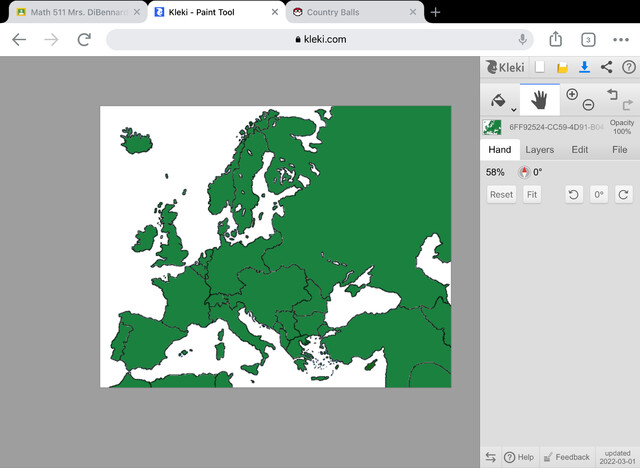Open the tab switcher showing 3 tabs
Viewport: 640px width, 468px height.
point(588,40)
